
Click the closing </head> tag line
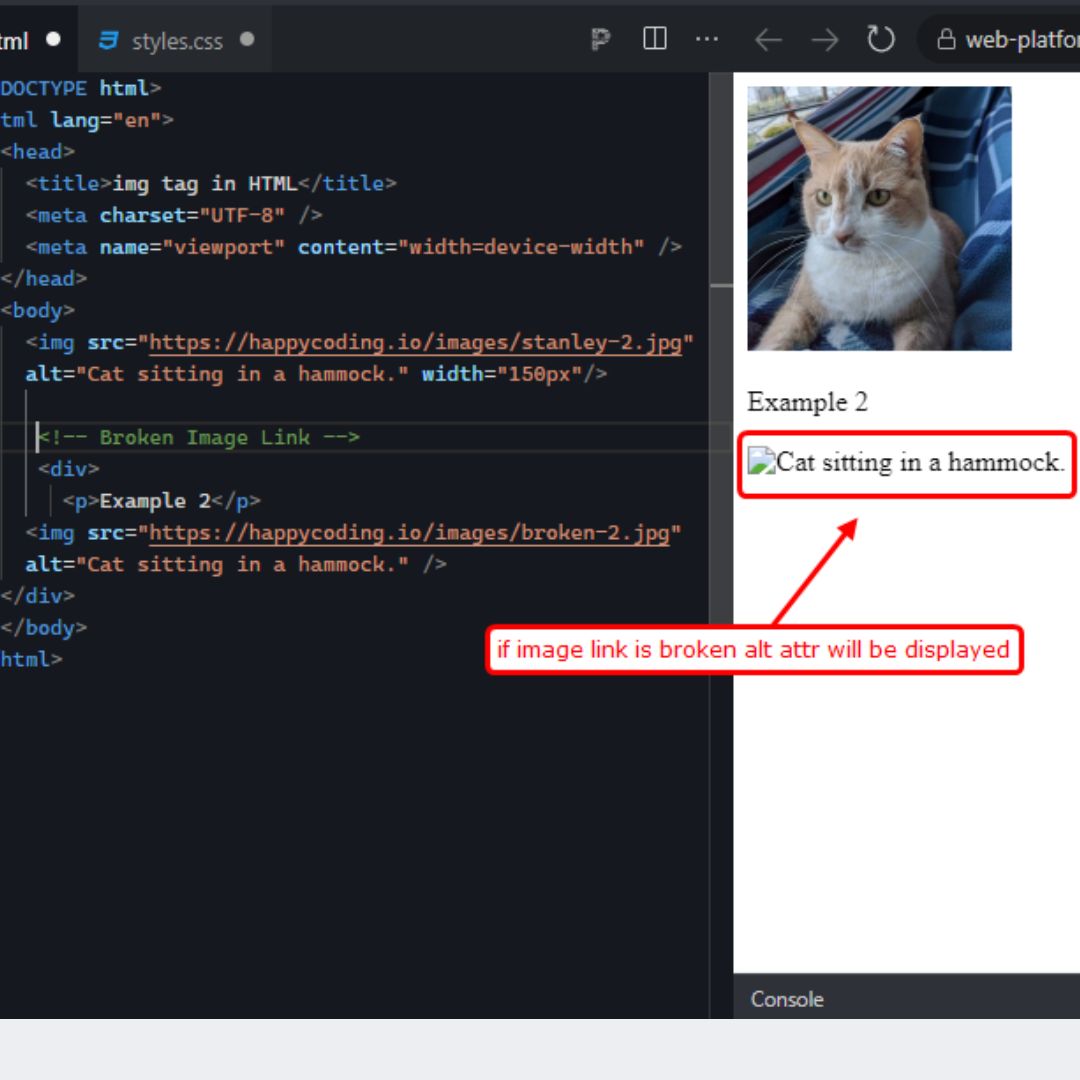pos(44,279)
